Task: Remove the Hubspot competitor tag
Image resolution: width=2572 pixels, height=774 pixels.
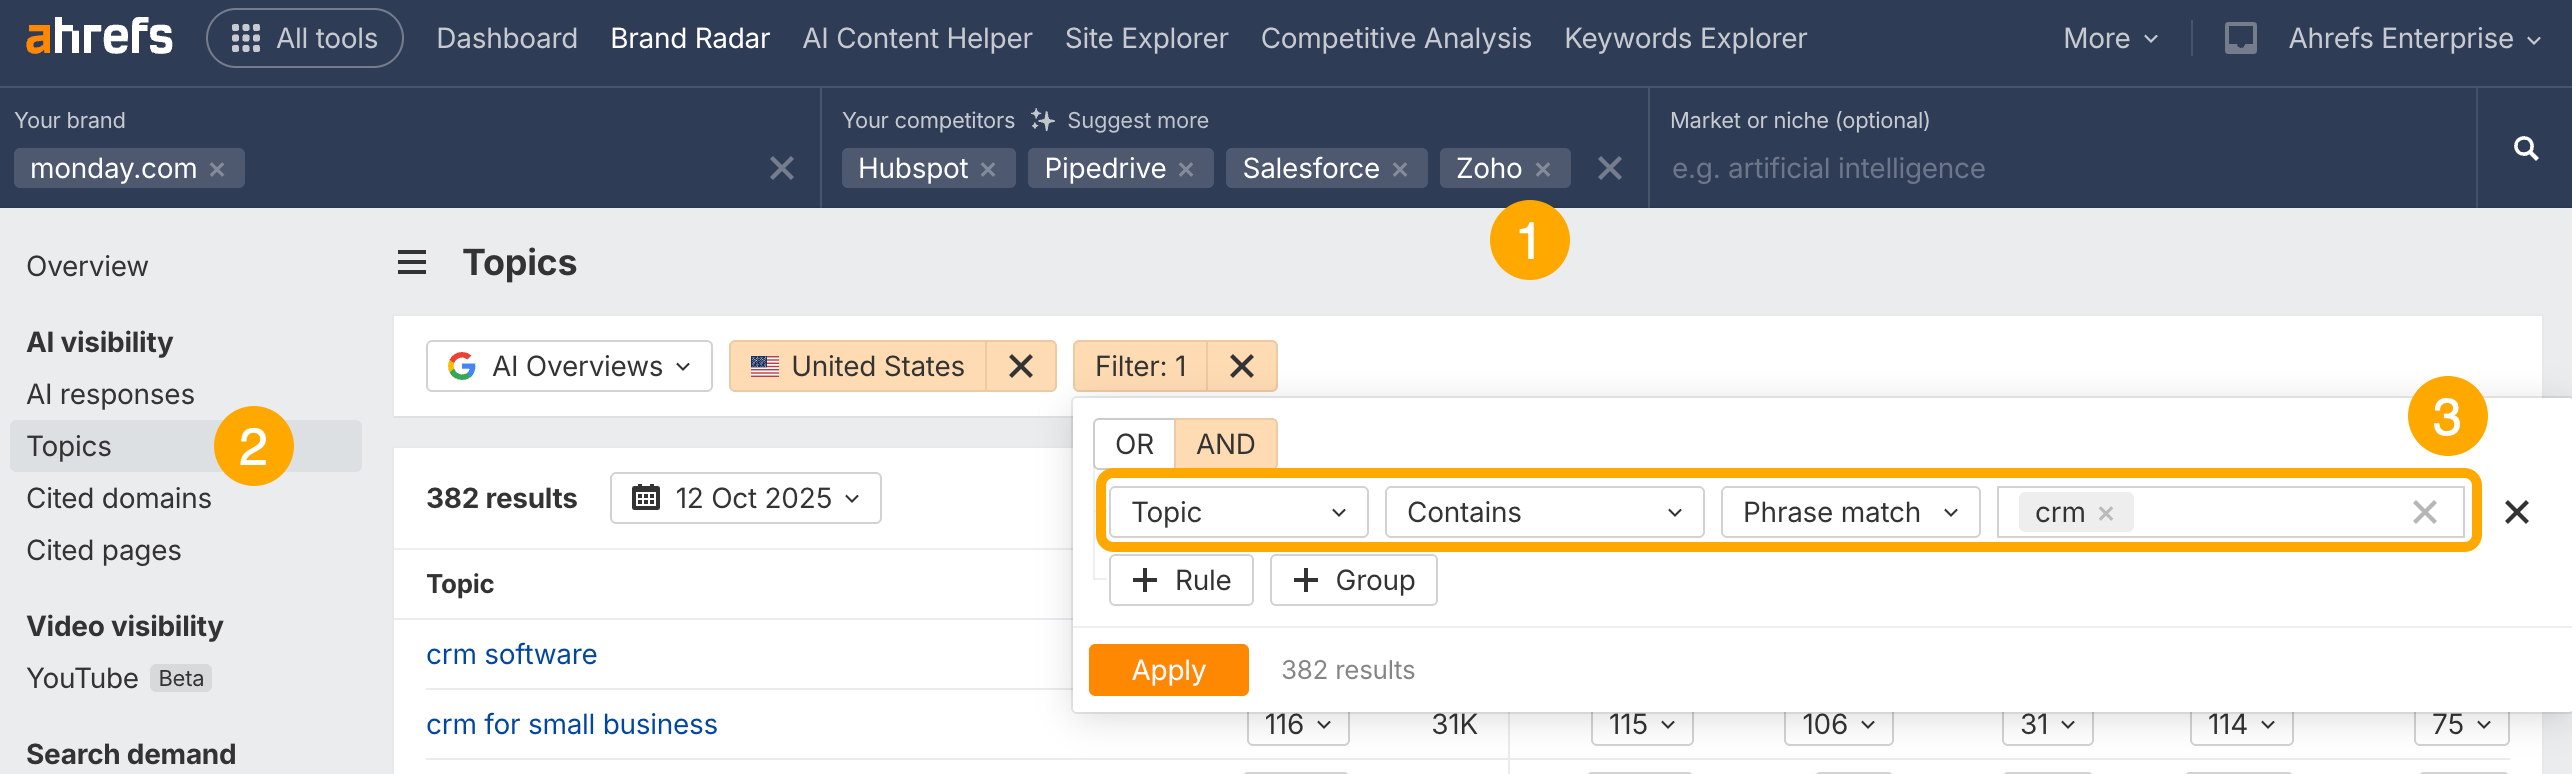Action: pyautogui.click(x=988, y=170)
